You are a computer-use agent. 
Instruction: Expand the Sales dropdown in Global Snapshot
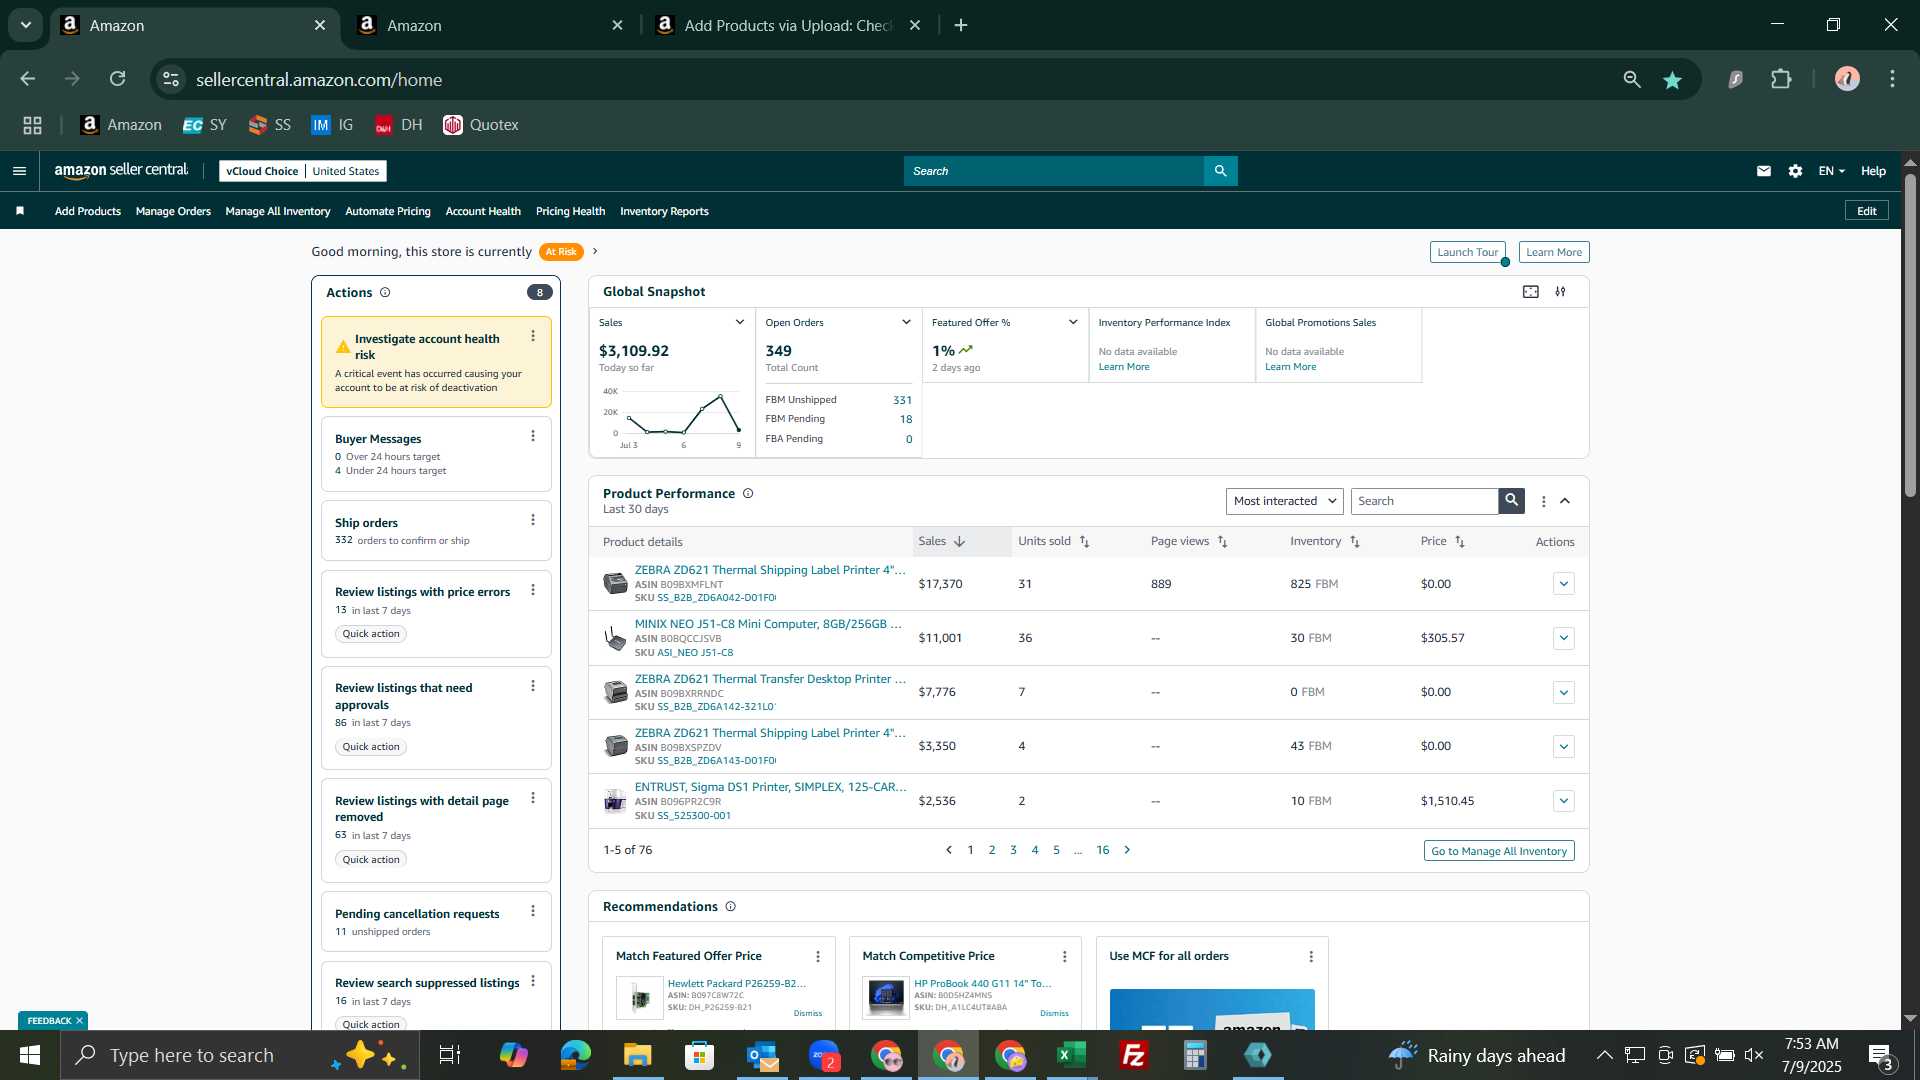740,322
